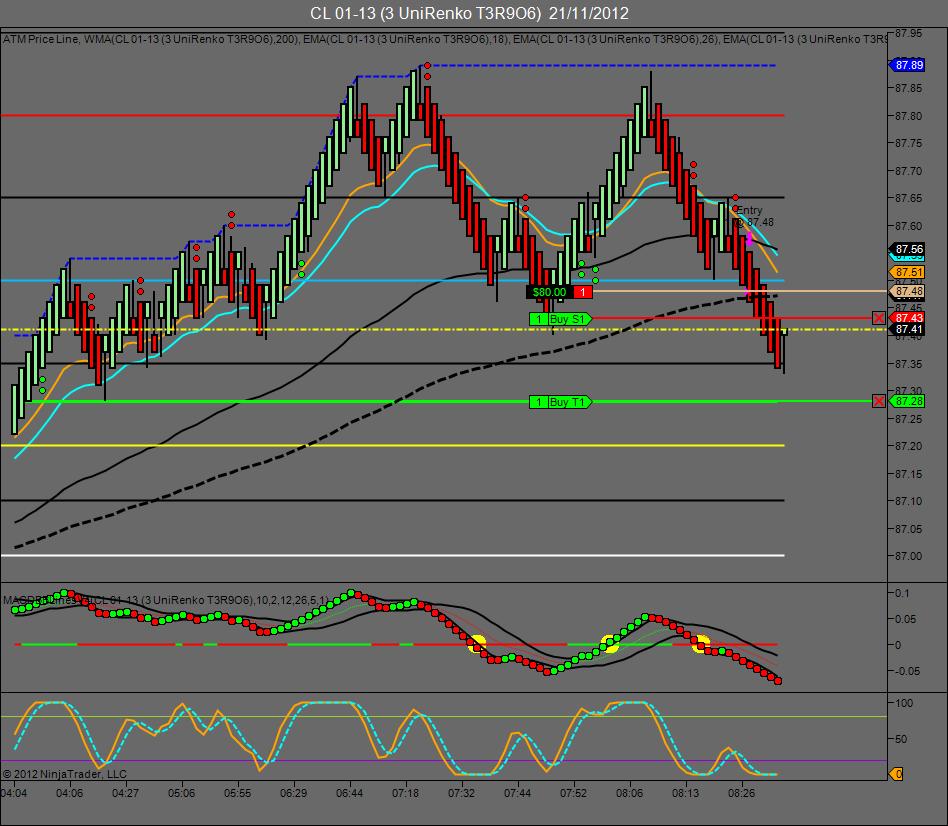Select the red 87.43 stop price marker
The image size is (948, 826).
click(907, 318)
